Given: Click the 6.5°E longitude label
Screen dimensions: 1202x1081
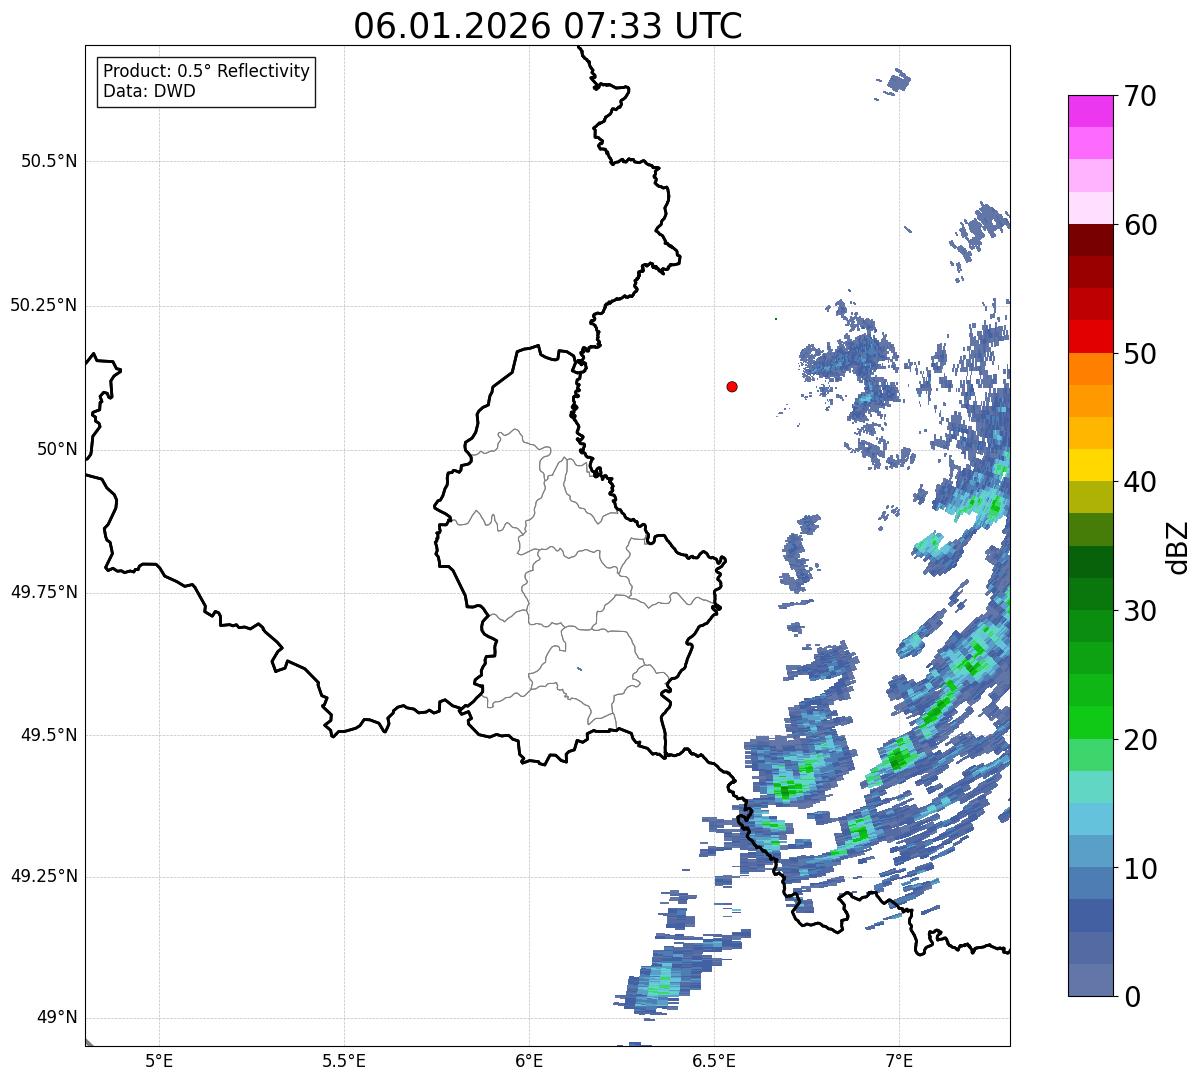Looking at the screenshot, I should click(714, 1060).
